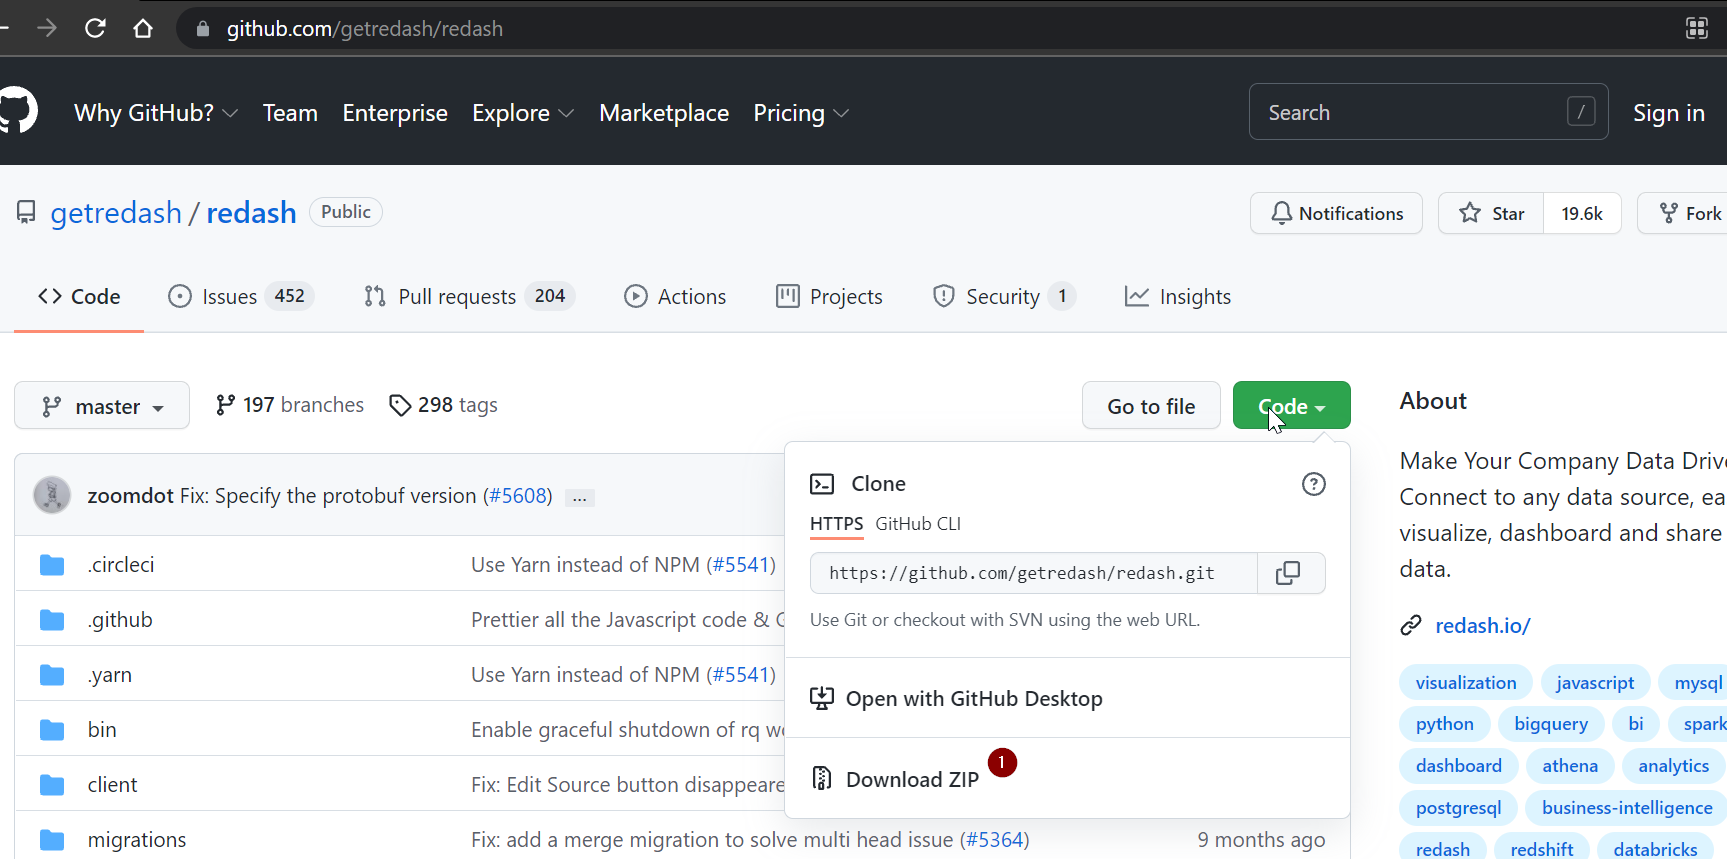Open the dashboard topic tag
This screenshot has height=859, width=1727.
pyautogui.click(x=1459, y=766)
